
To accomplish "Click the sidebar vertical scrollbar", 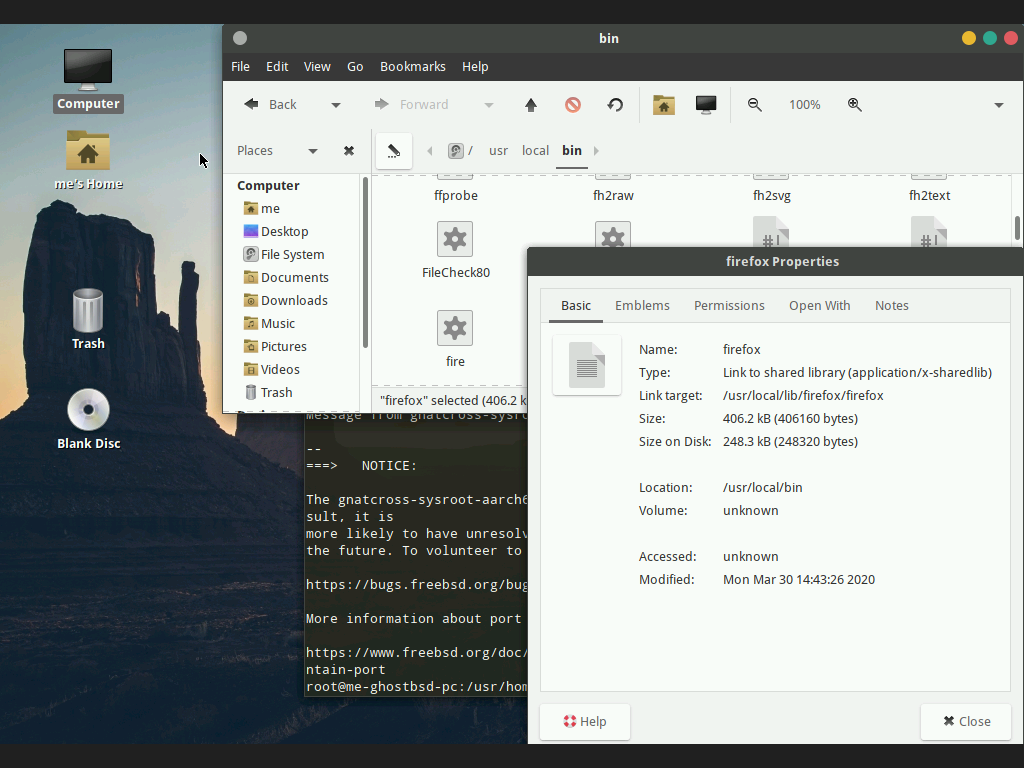I will pos(365,263).
